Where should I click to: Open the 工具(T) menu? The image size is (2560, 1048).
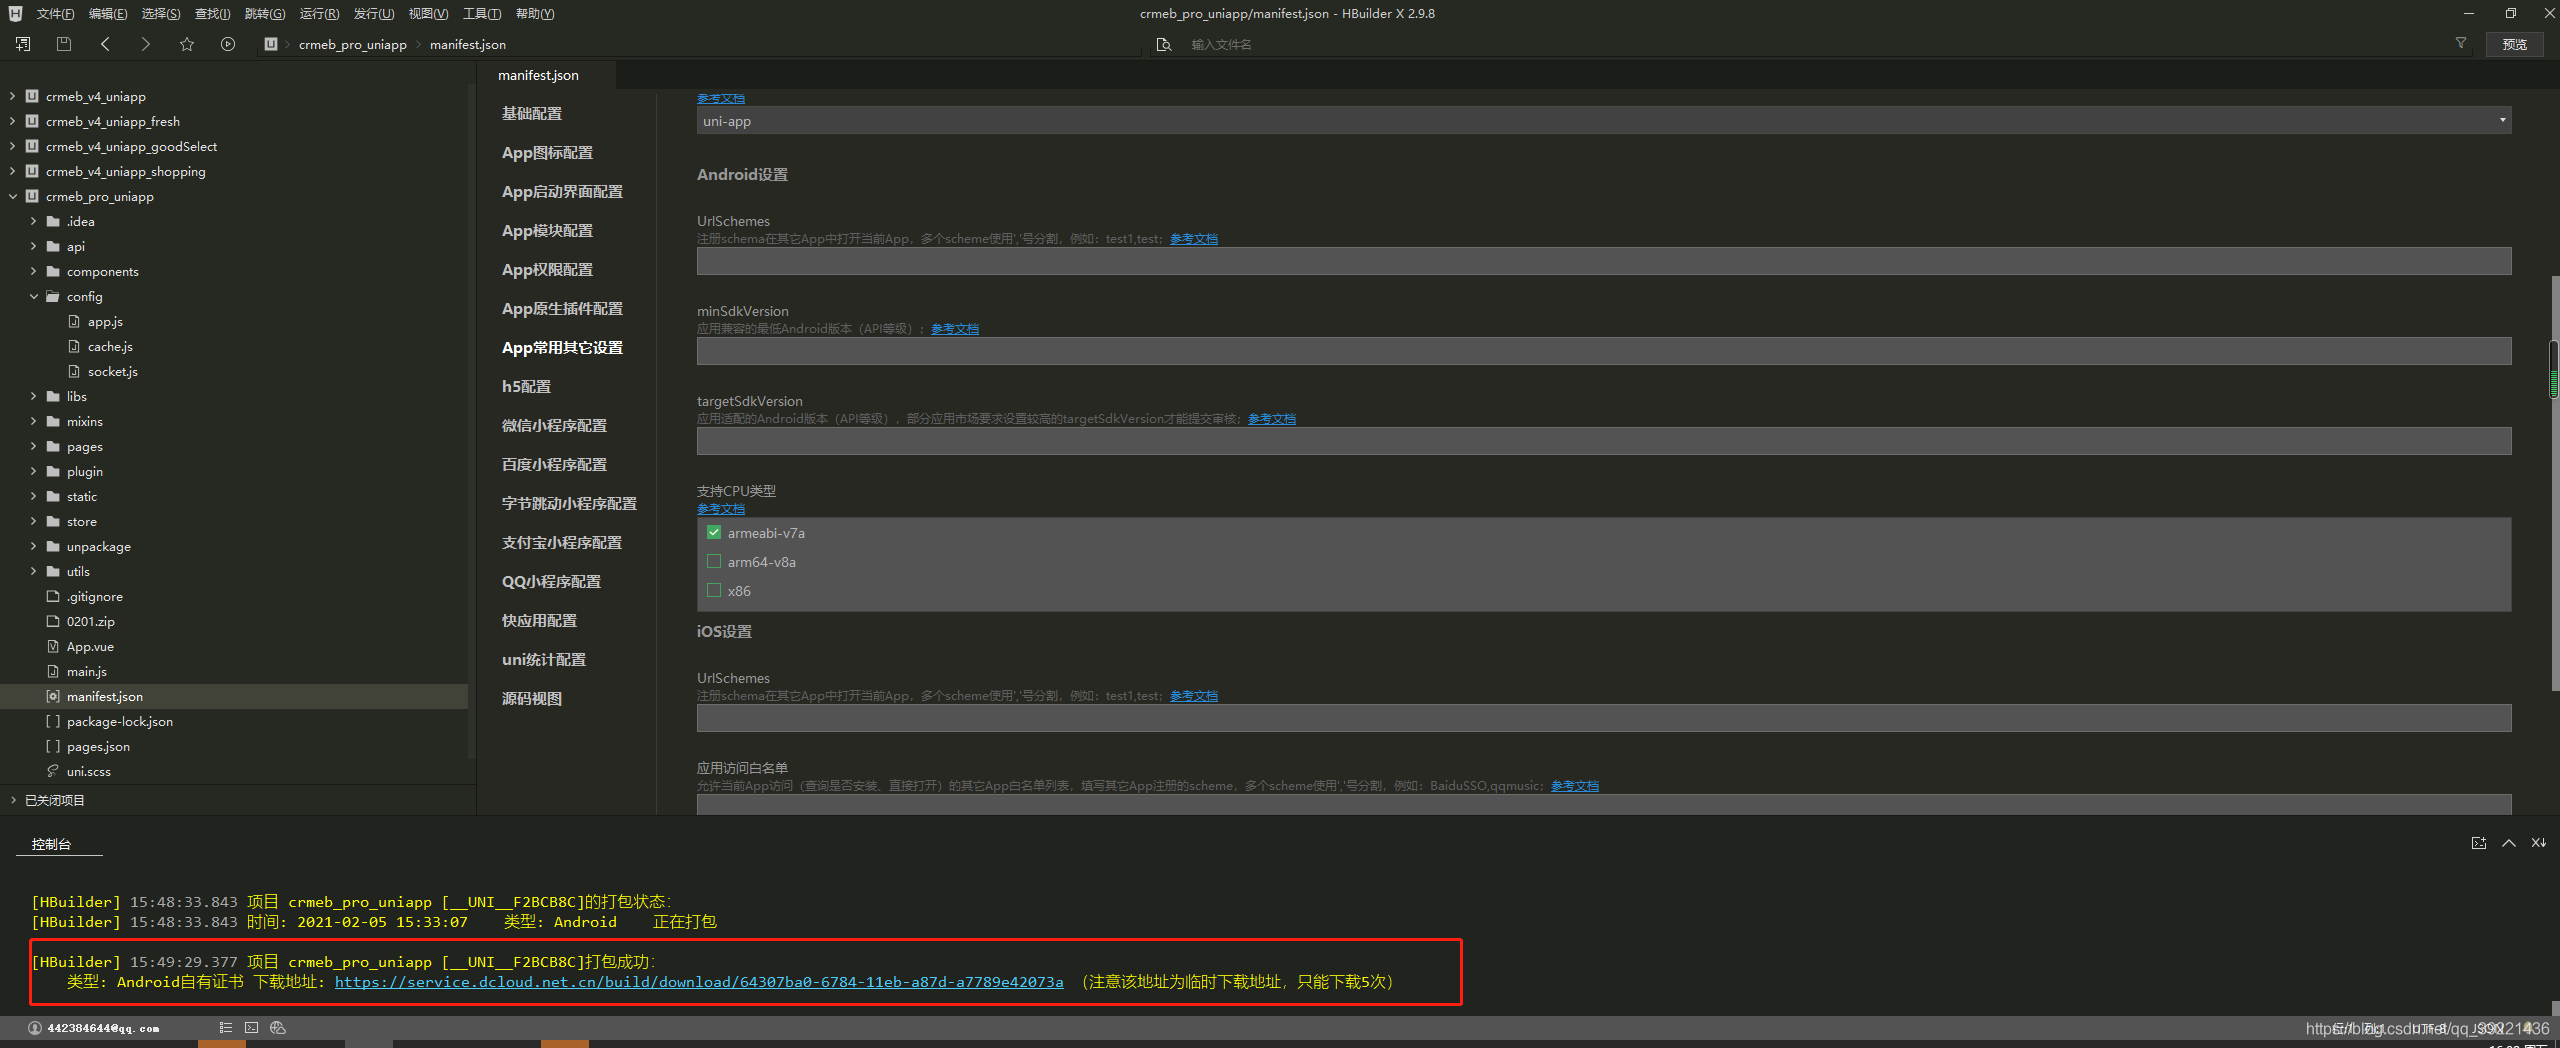click(482, 14)
